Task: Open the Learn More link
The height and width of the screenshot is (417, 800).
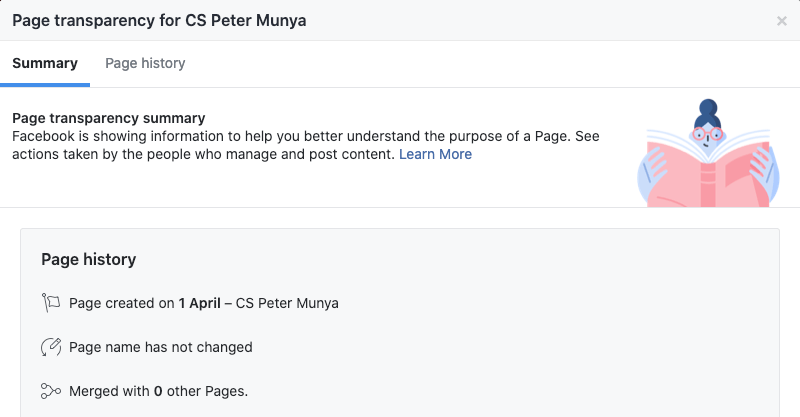Action: click(435, 154)
